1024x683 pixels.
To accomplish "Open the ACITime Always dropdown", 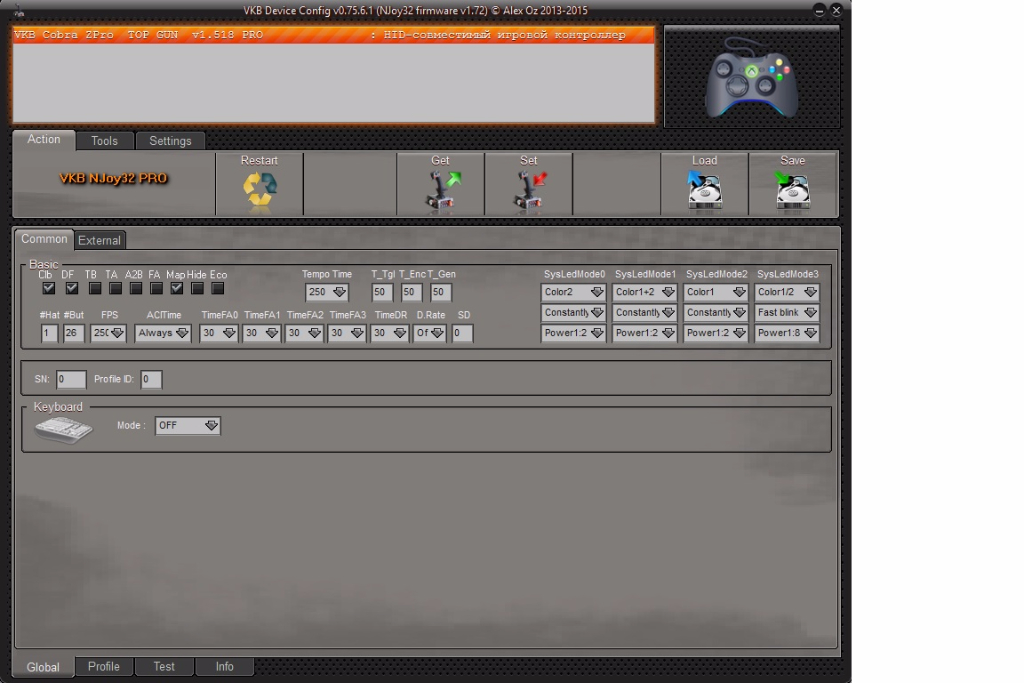I will pyautogui.click(x=163, y=333).
